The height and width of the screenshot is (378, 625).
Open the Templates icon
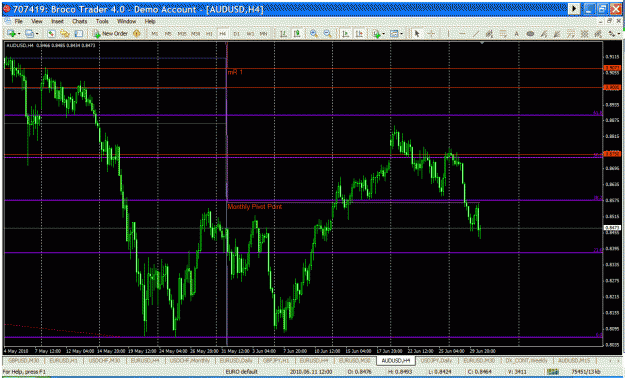(x=394, y=34)
